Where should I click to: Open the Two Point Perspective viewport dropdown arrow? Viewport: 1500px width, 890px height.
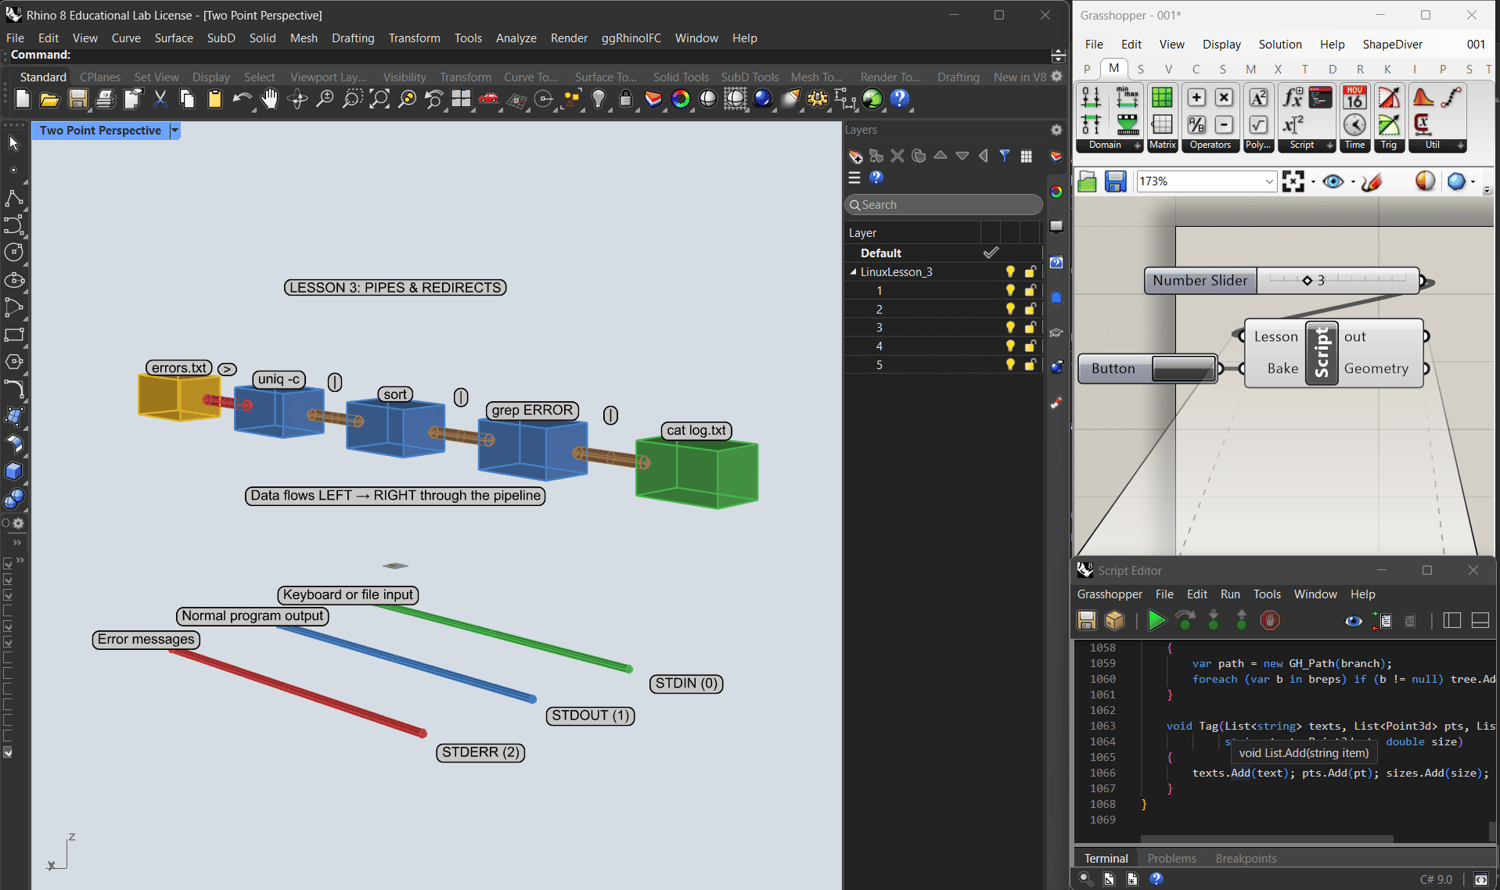[x=175, y=131]
